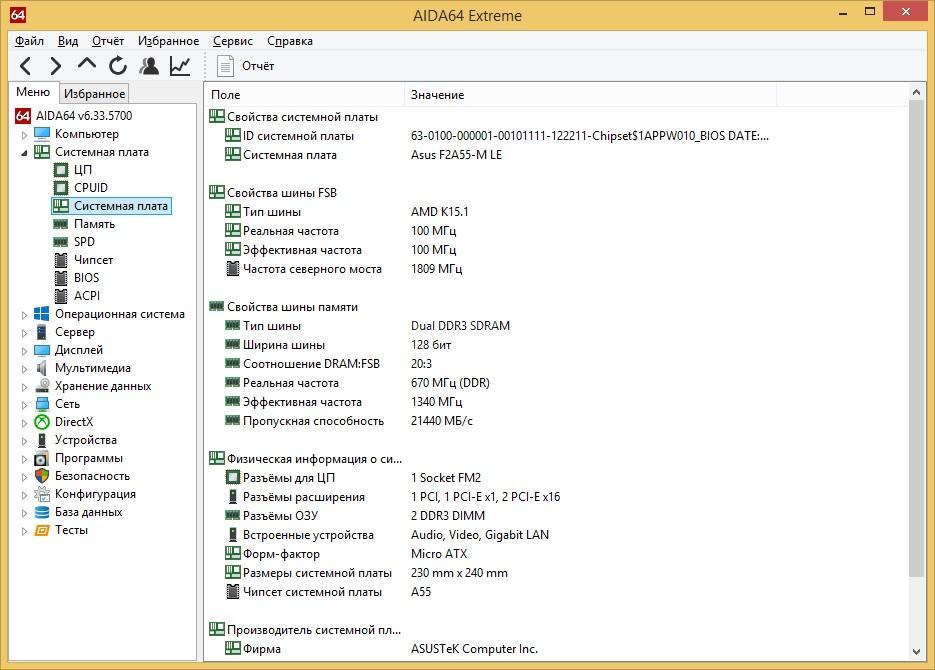Click the Конфигурация gear icon
This screenshot has width=935, height=670.
[42, 494]
